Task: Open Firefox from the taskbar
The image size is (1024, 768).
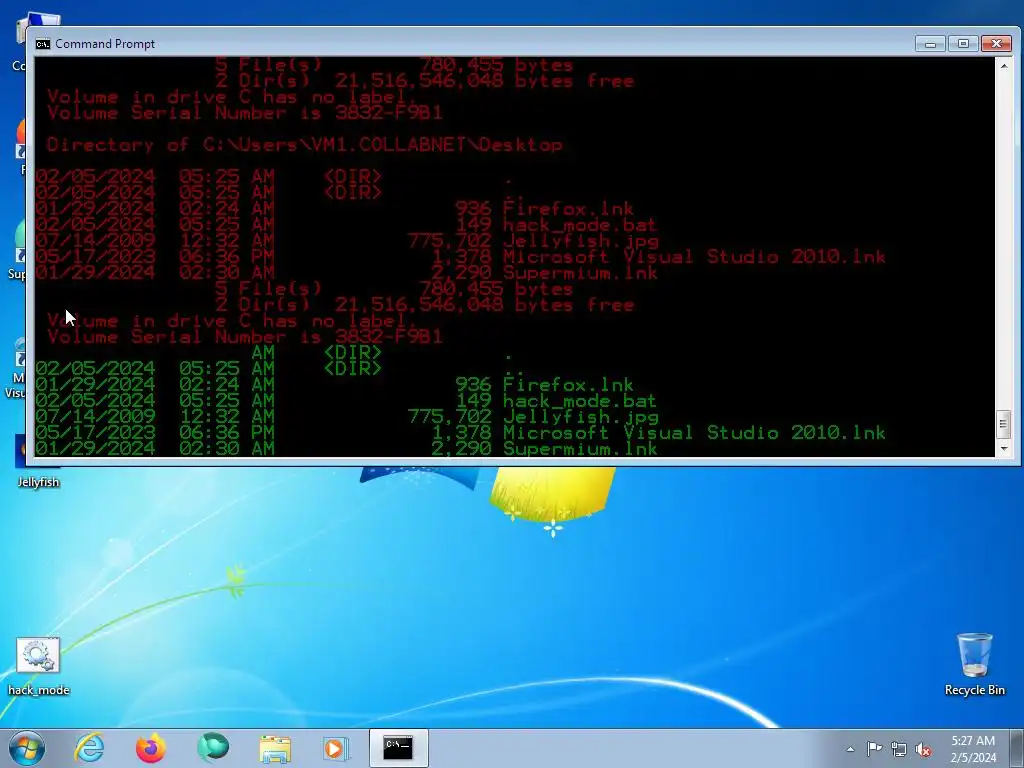Action: (x=150, y=748)
